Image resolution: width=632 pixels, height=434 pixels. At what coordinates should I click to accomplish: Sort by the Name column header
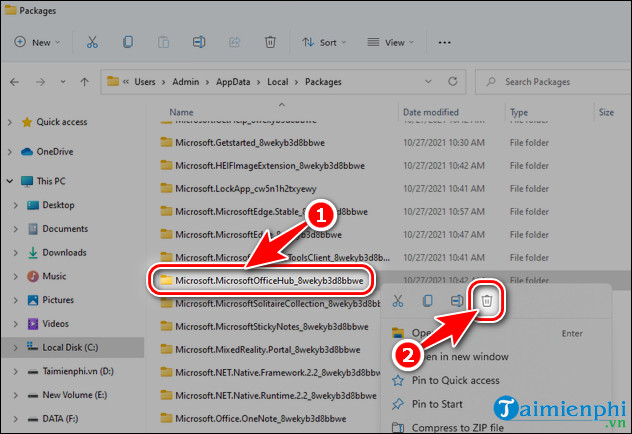(181, 112)
